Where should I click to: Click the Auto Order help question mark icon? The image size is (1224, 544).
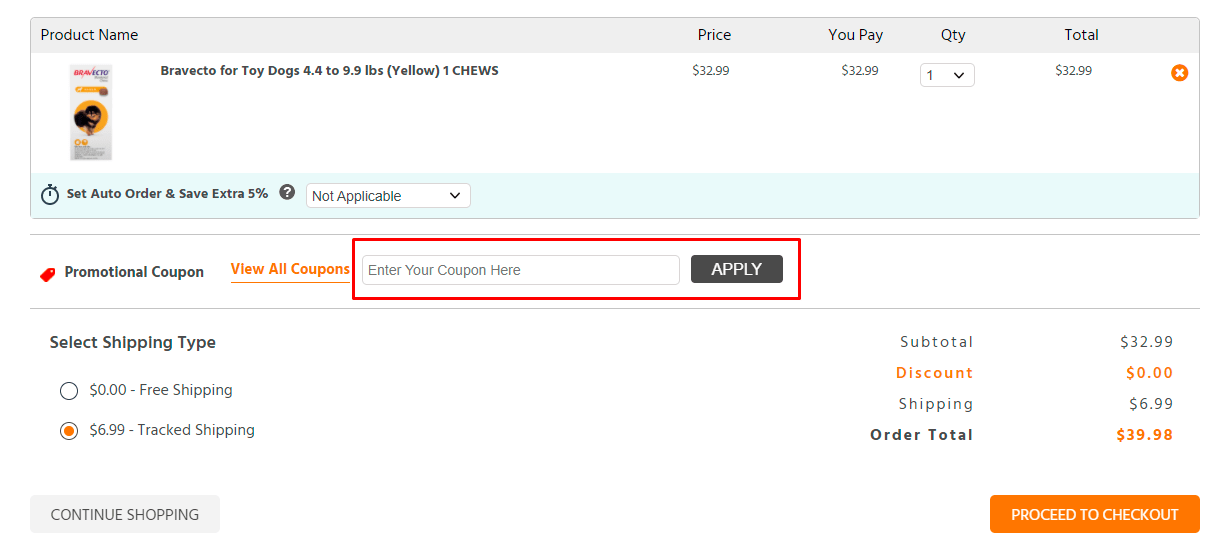coord(287,192)
